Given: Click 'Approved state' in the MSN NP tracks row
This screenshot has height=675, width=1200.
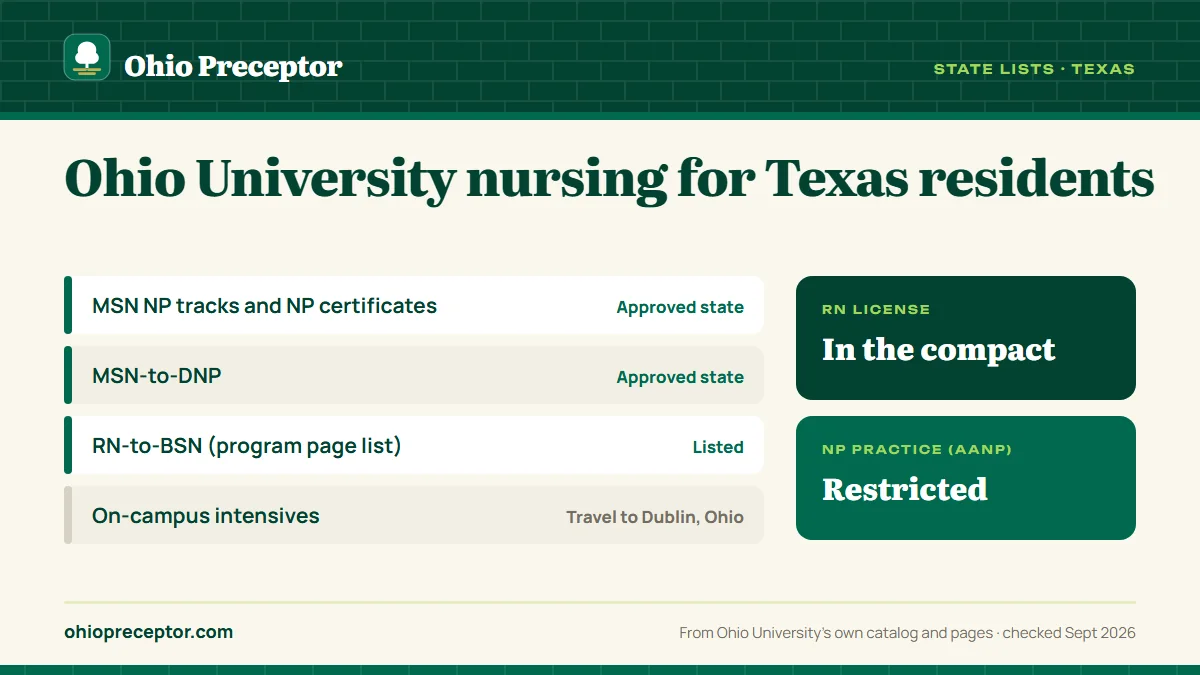Looking at the screenshot, I should (x=680, y=307).
